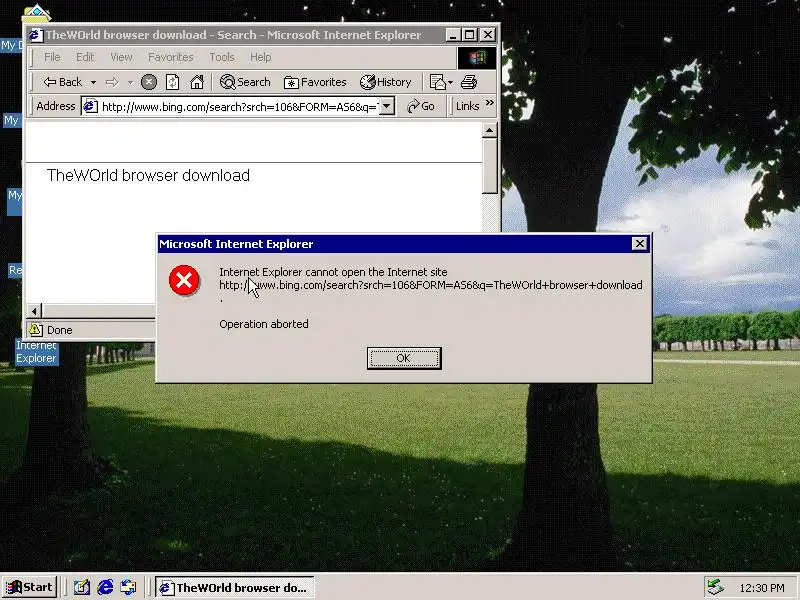Print the page with the printer icon
Viewport: 800px width, 600px height.
point(468,82)
